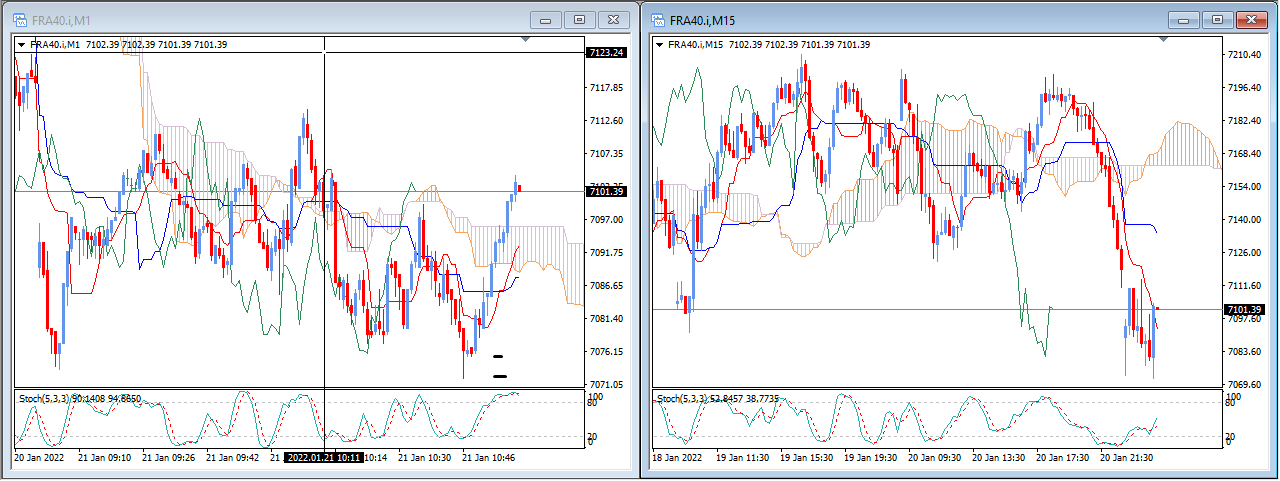The height and width of the screenshot is (481, 1280).
Task: Close the FRA40.i,M15 chart window
Action: [1251, 19]
